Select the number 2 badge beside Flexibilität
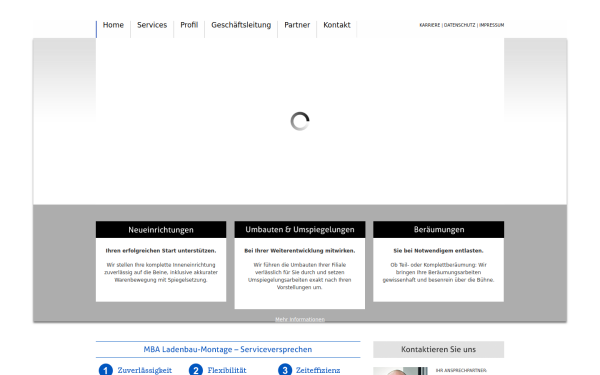The width and height of the screenshot is (600, 375). tap(196, 370)
